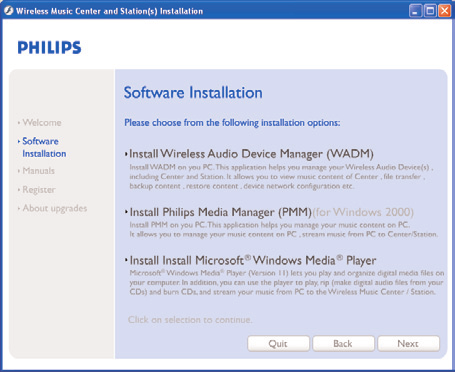Select Software Installation in sidebar
455x372 pixels.
42,147
